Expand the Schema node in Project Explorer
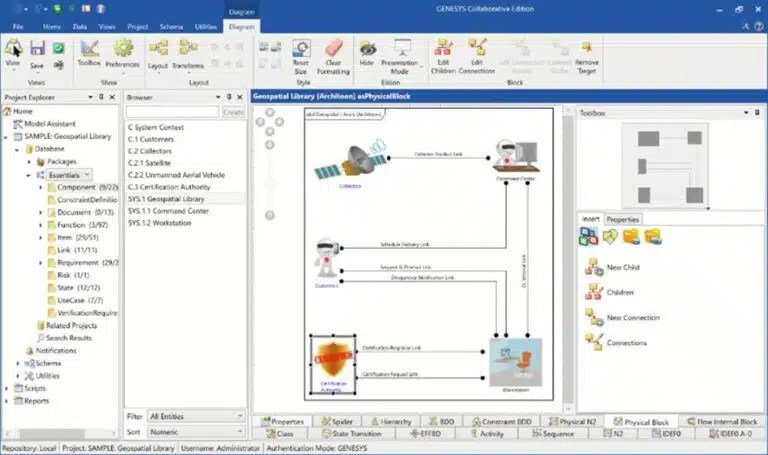768x455 pixels. [x=17, y=363]
